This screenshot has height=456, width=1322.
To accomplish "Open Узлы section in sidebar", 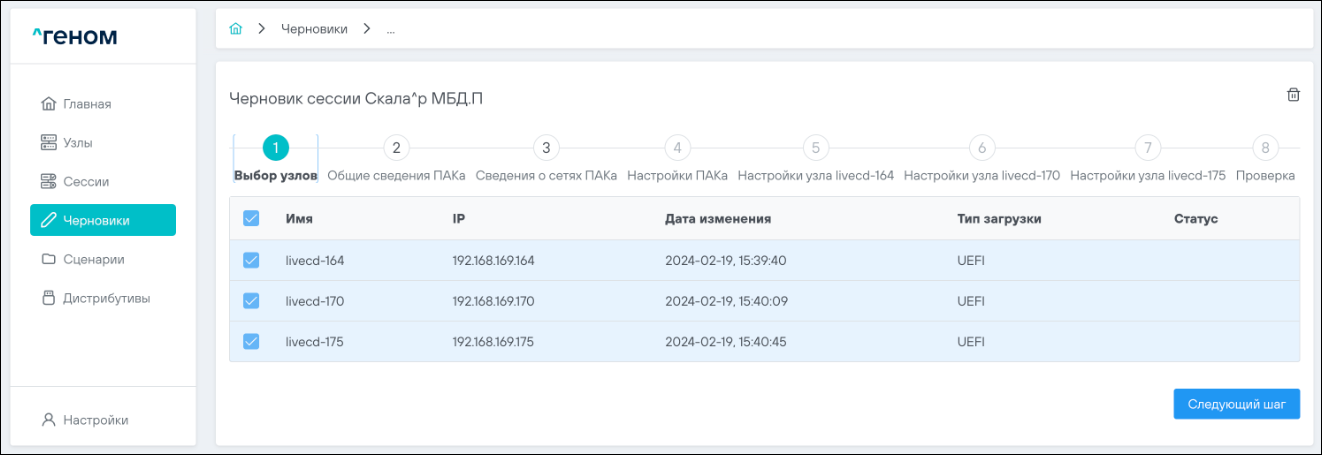I will (77, 143).
